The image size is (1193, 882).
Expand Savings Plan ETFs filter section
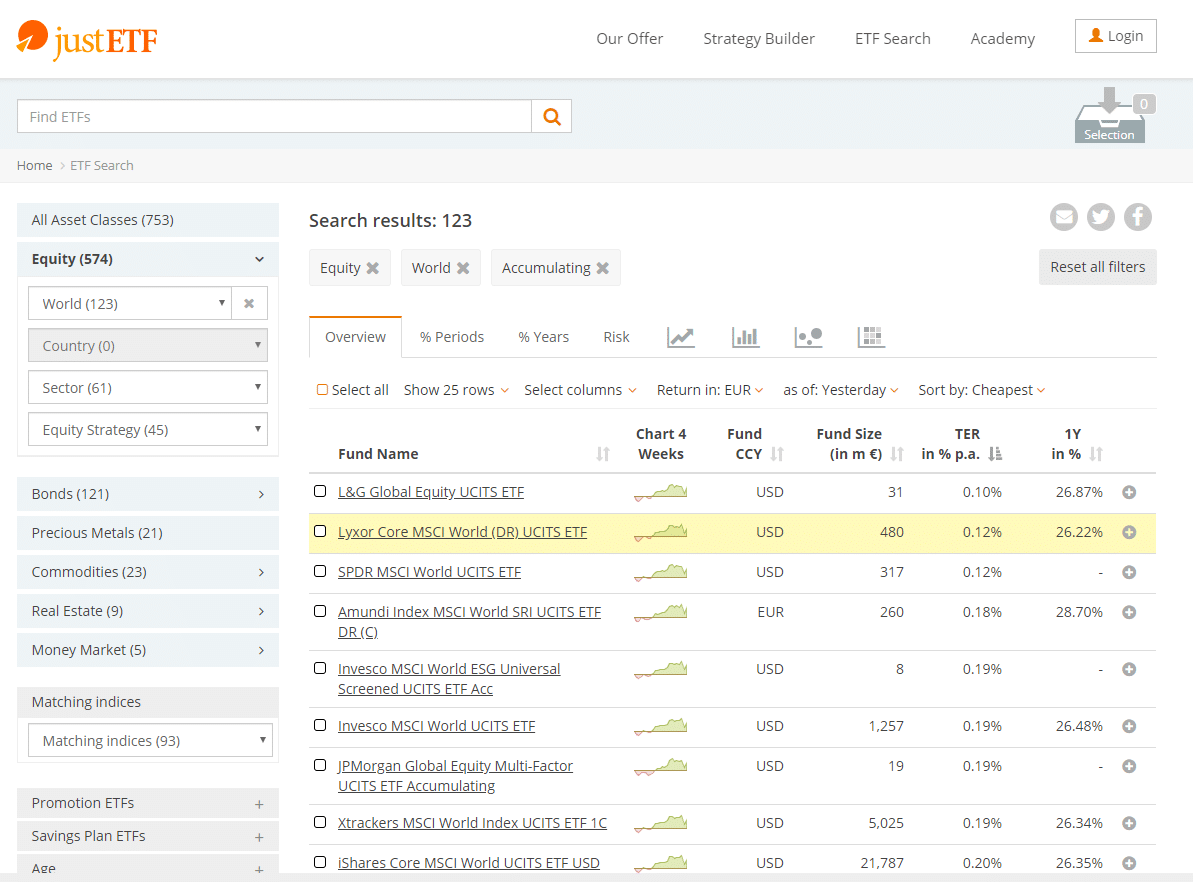[148, 836]
